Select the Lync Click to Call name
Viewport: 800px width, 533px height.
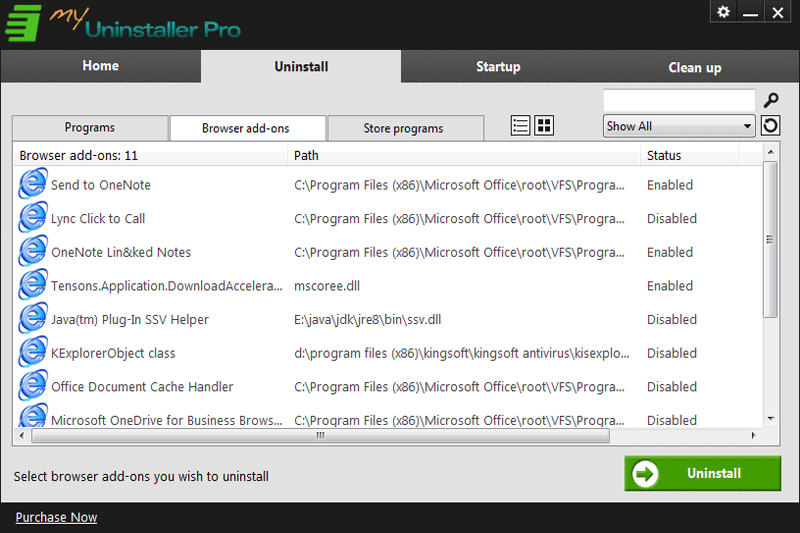click(98, 218)
